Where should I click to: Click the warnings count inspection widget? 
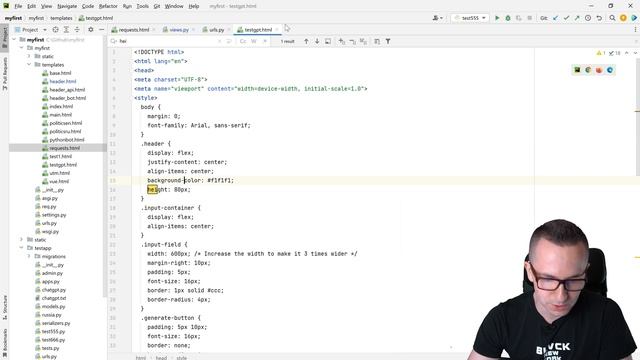(x=601, y=53)
